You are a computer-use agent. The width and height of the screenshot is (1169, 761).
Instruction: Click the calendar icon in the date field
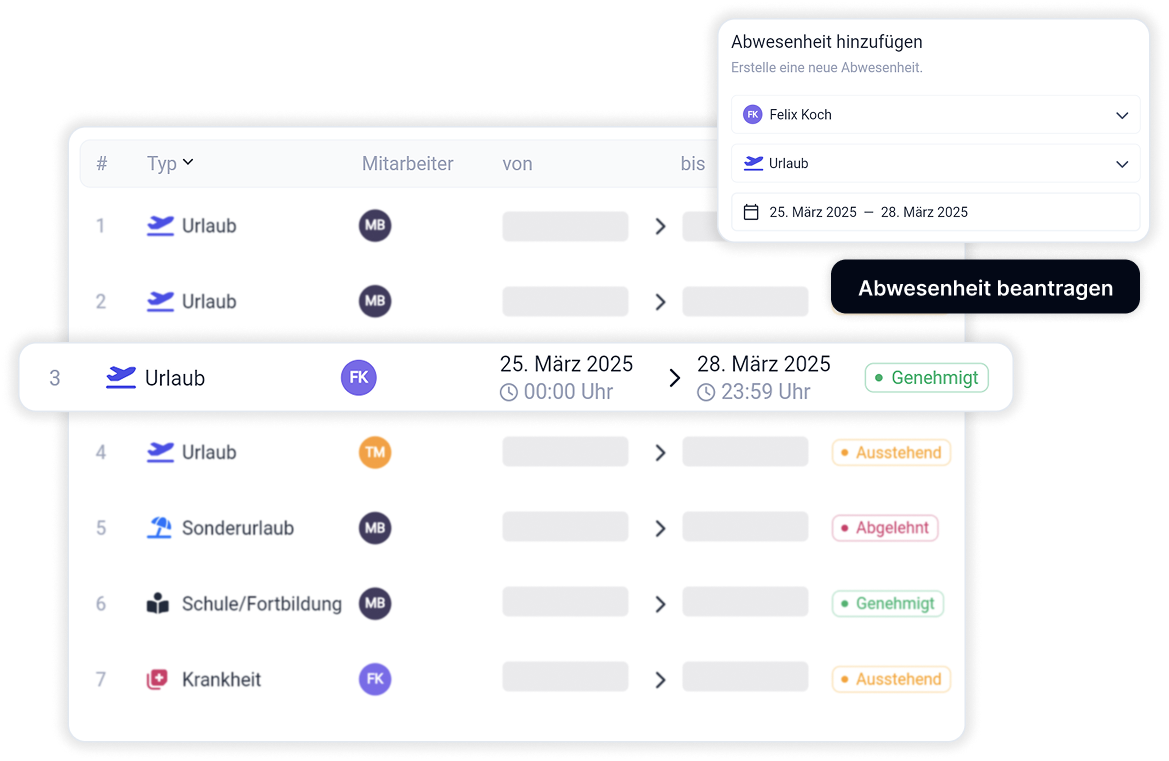[751, 212]
